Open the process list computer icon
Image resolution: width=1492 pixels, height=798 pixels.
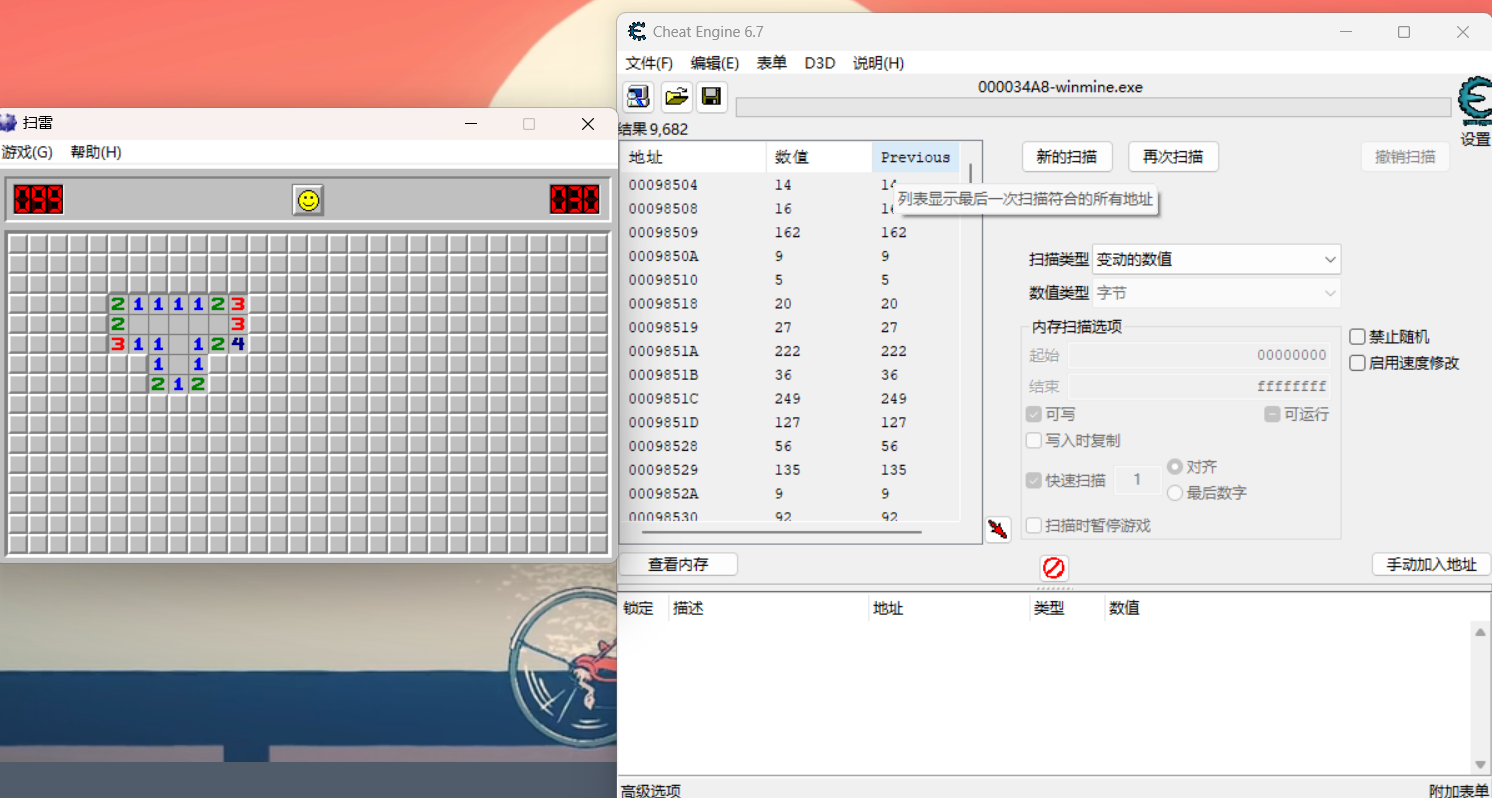point(638,96)
